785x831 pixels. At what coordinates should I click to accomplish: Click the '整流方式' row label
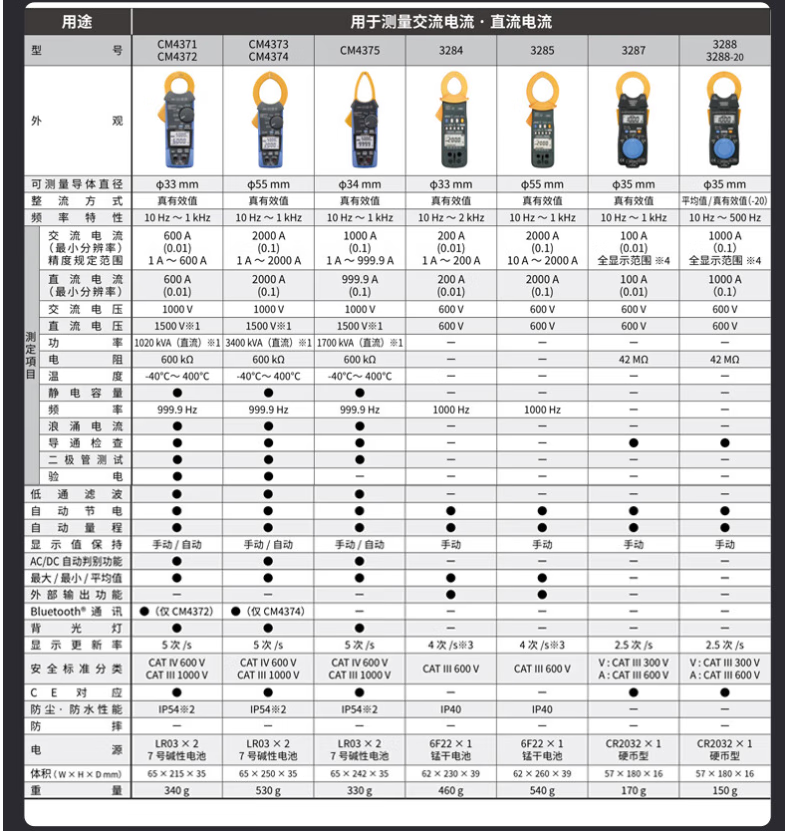[77, 201]
